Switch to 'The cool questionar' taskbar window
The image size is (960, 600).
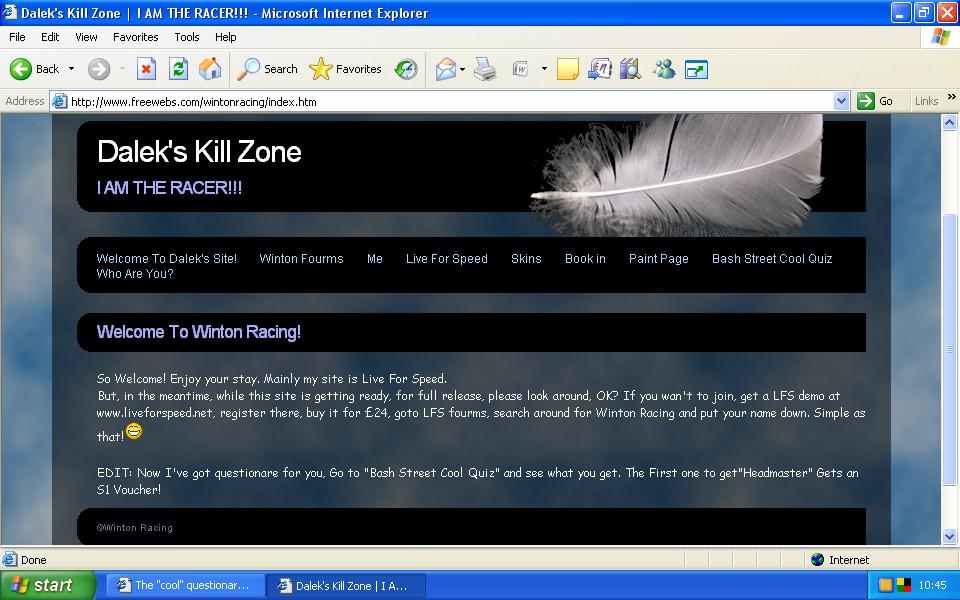click(186, 585)
